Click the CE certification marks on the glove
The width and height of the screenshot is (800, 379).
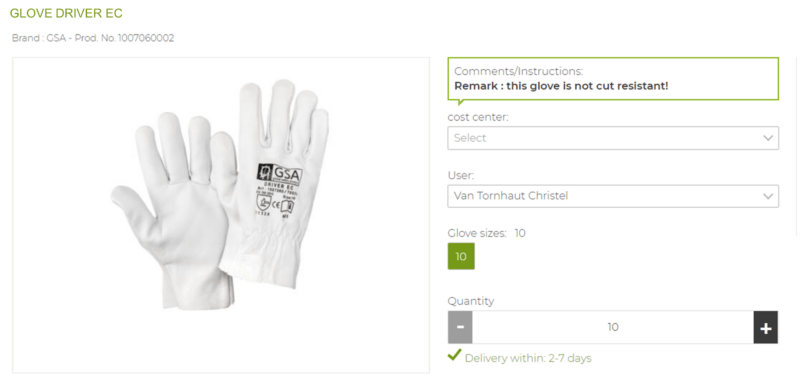pyautogui.click(x=274, y=205)
